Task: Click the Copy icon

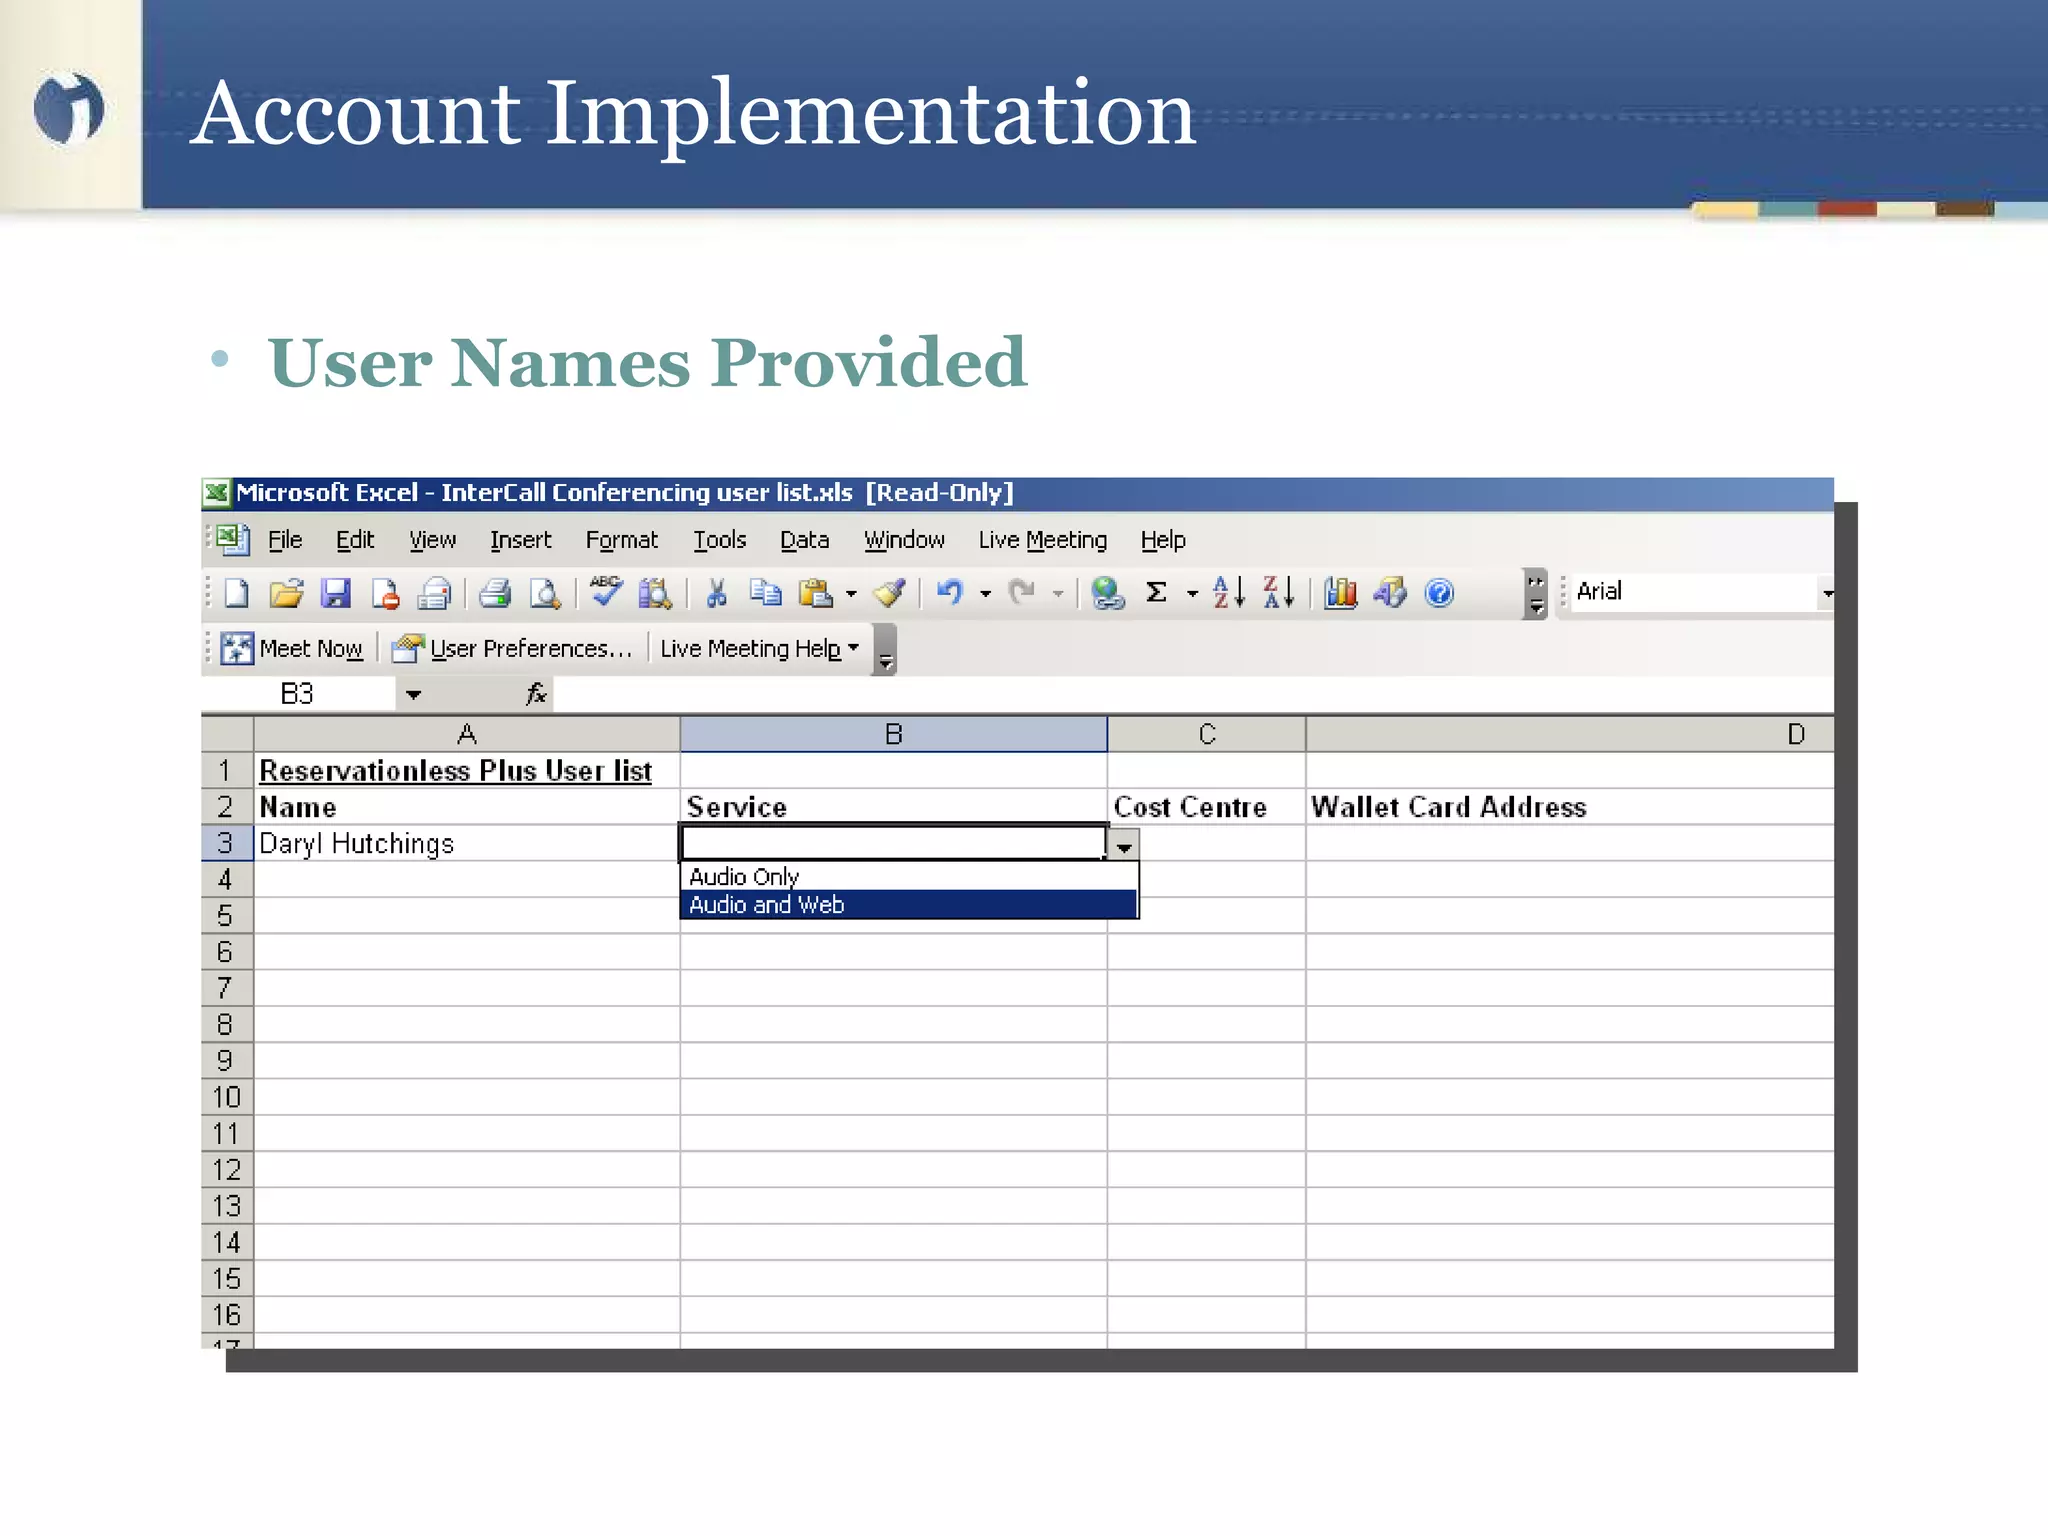Action: 766,593
